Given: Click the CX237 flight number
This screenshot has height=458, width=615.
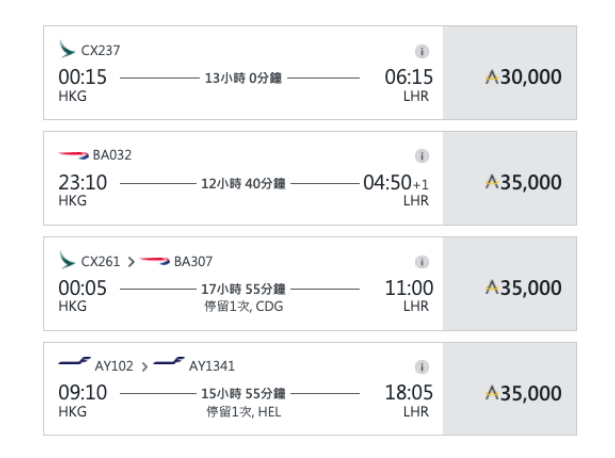Looking at the screenshot, I should (x=103, y=50).
